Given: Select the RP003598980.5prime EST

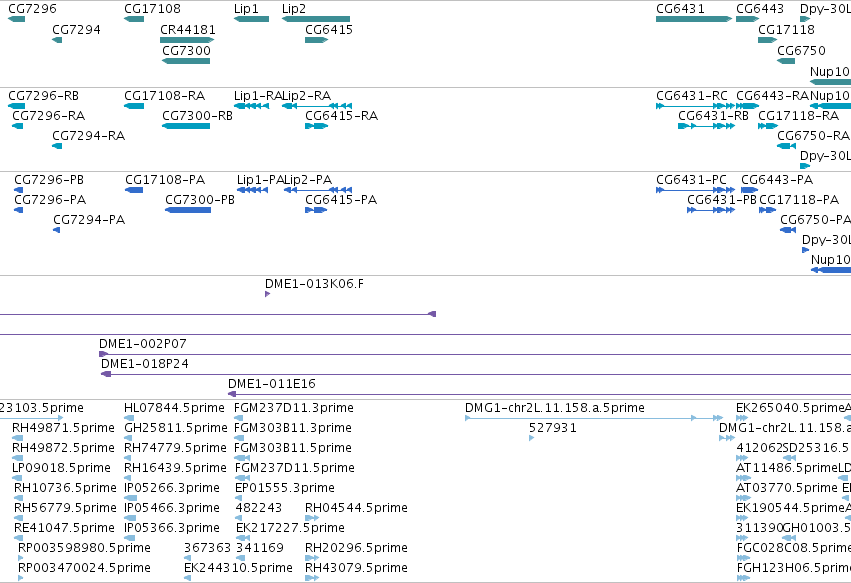Looking at the screenshot, I should [x=21, y=558].
